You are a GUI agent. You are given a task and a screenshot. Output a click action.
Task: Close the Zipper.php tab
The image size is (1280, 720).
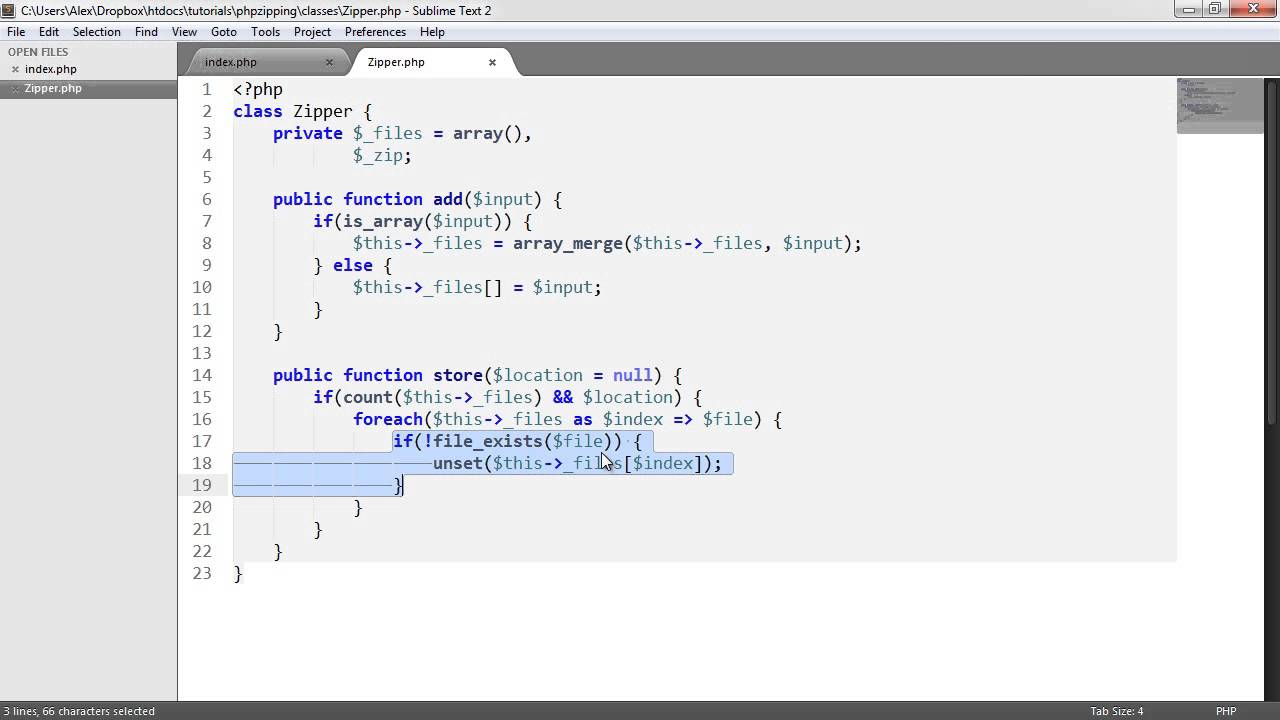tap(492, 62)
